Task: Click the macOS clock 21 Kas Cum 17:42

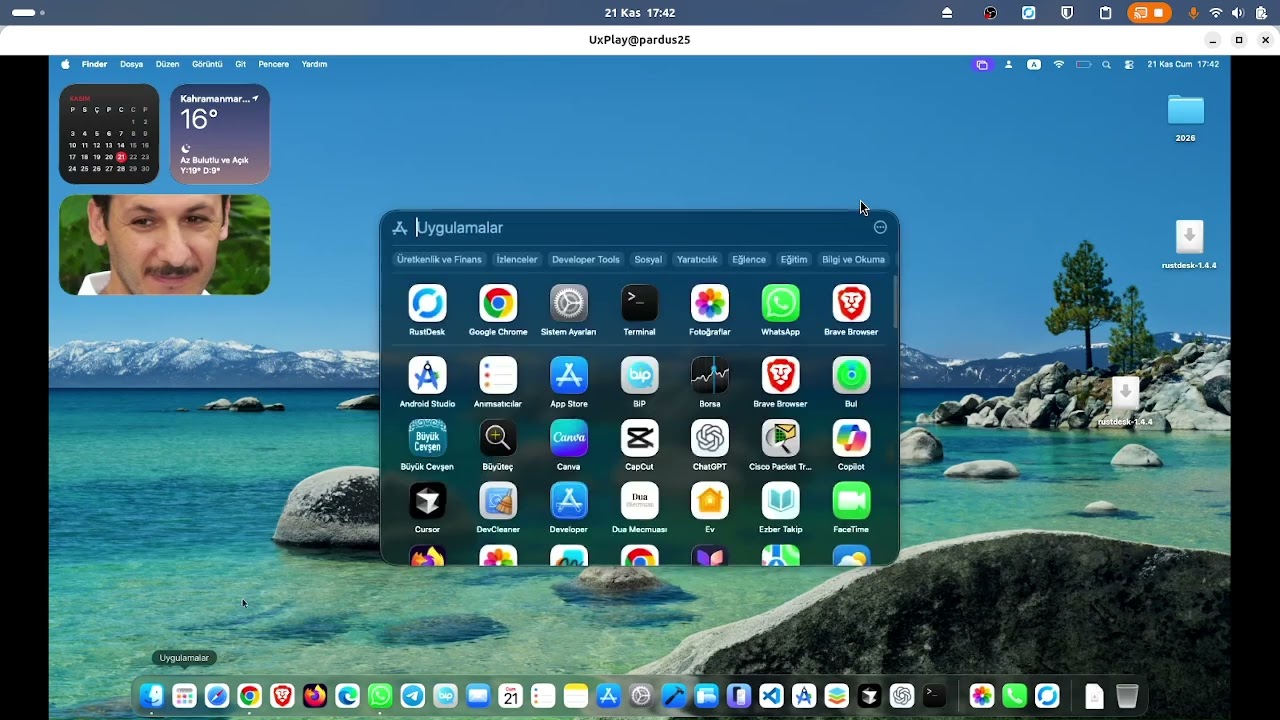Action: click(1183, 64)
